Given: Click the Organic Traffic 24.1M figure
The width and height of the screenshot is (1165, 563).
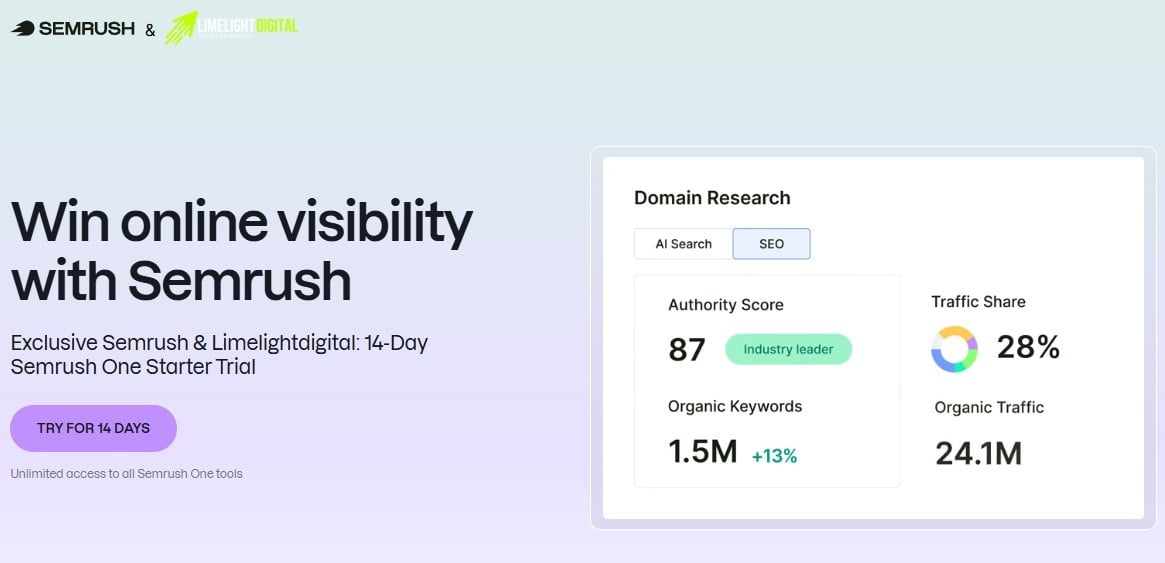Looking at the screenshot, I should point(979,453).
